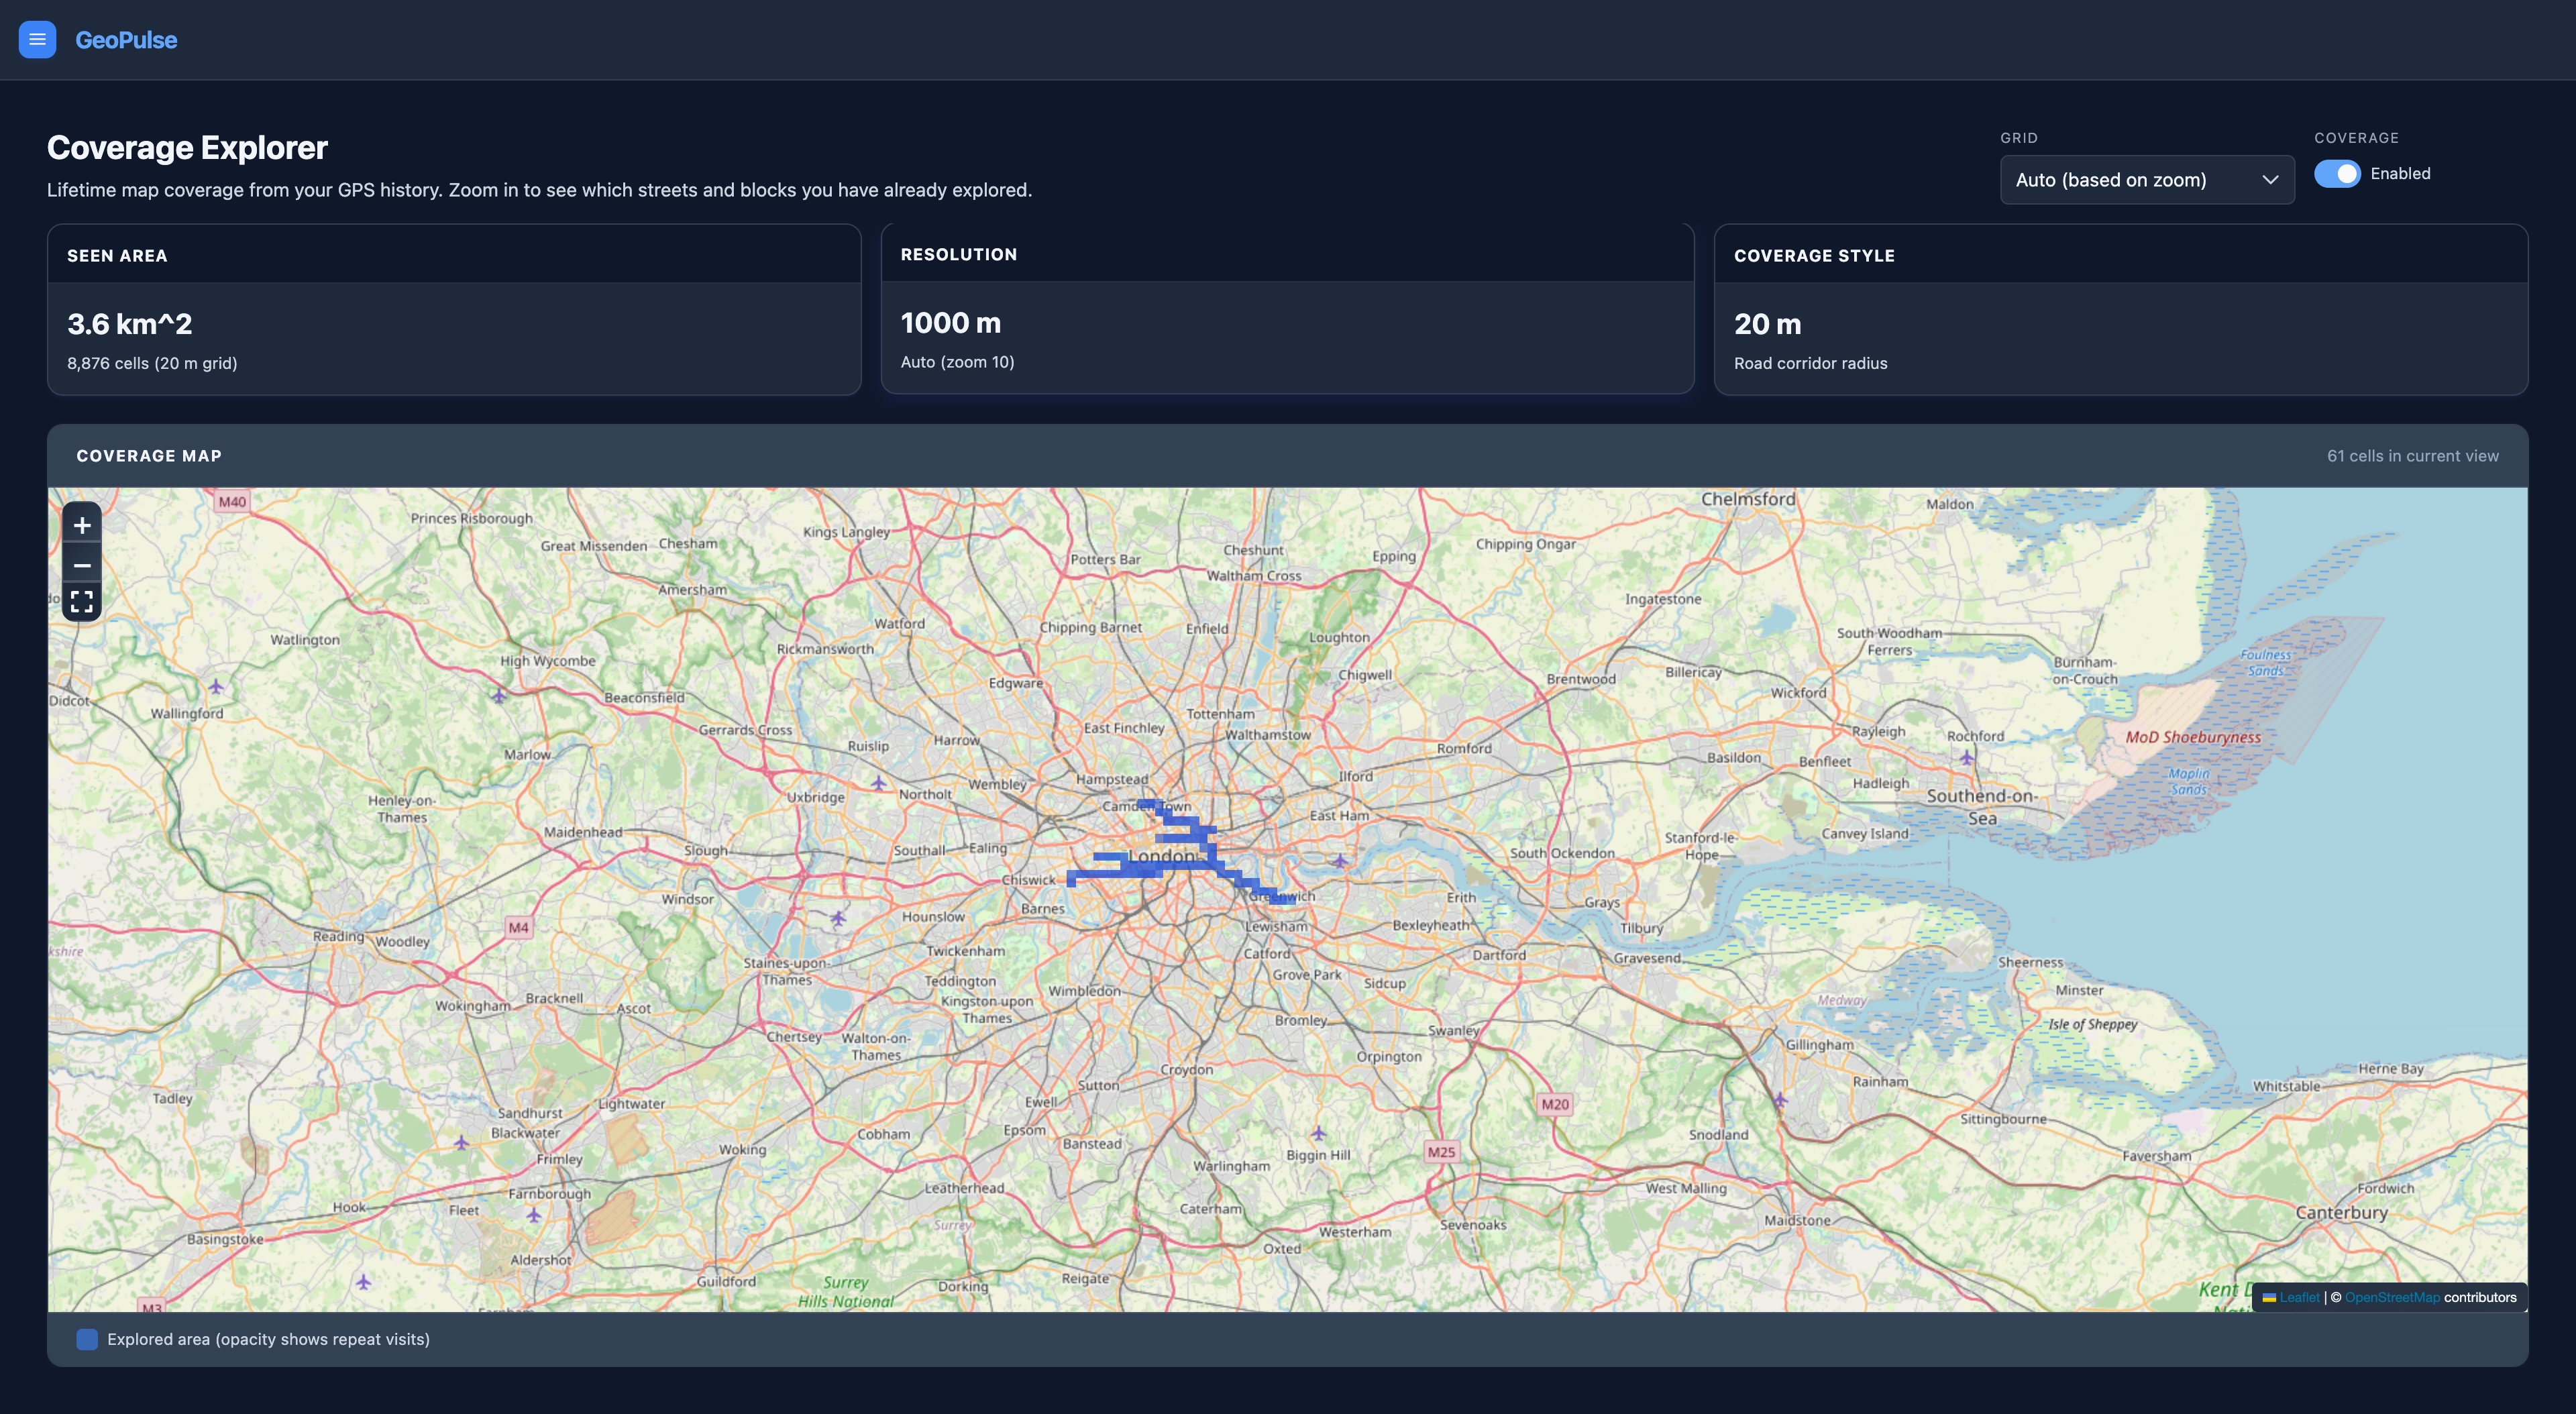The height and width of the screenshot is (1414, 2576).
Task: Click the Biggin Hill airport icon
Action: coord(1318,1133)
